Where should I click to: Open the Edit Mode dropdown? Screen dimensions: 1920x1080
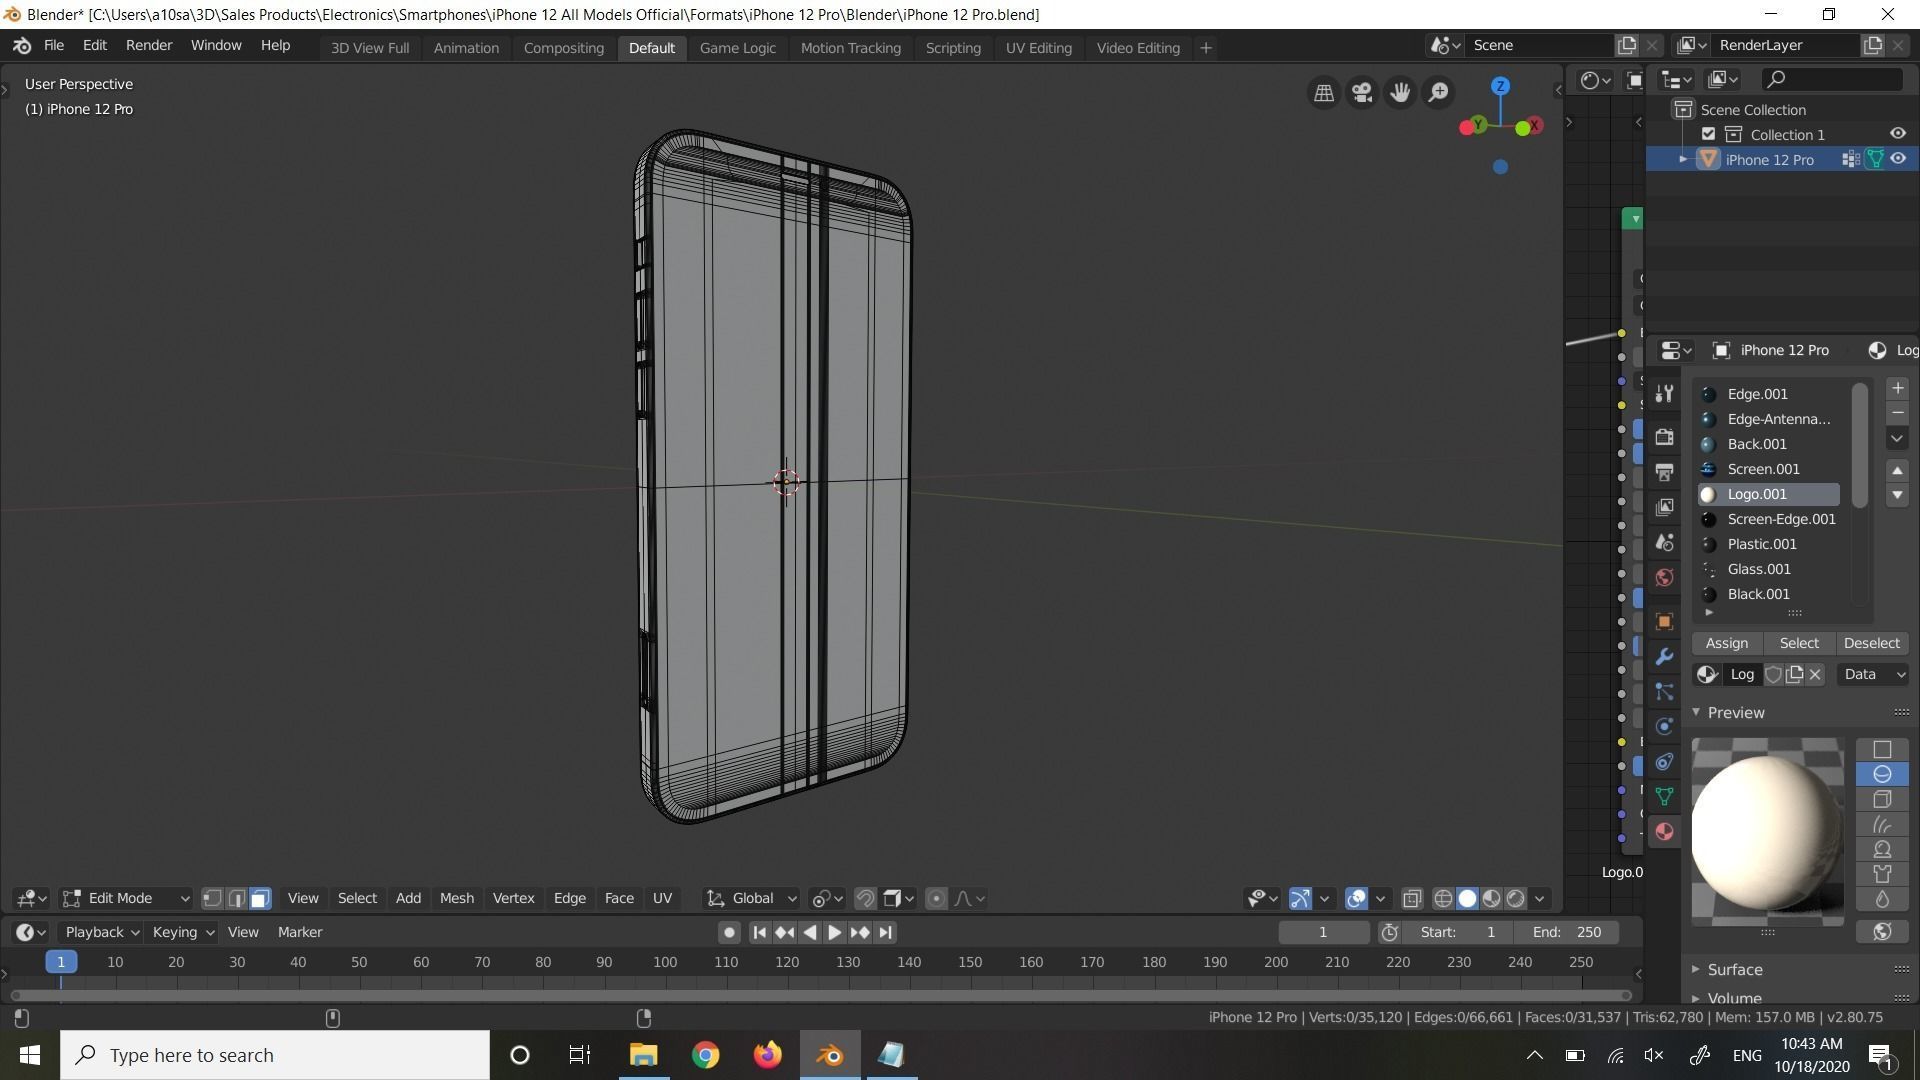(126, 898)
